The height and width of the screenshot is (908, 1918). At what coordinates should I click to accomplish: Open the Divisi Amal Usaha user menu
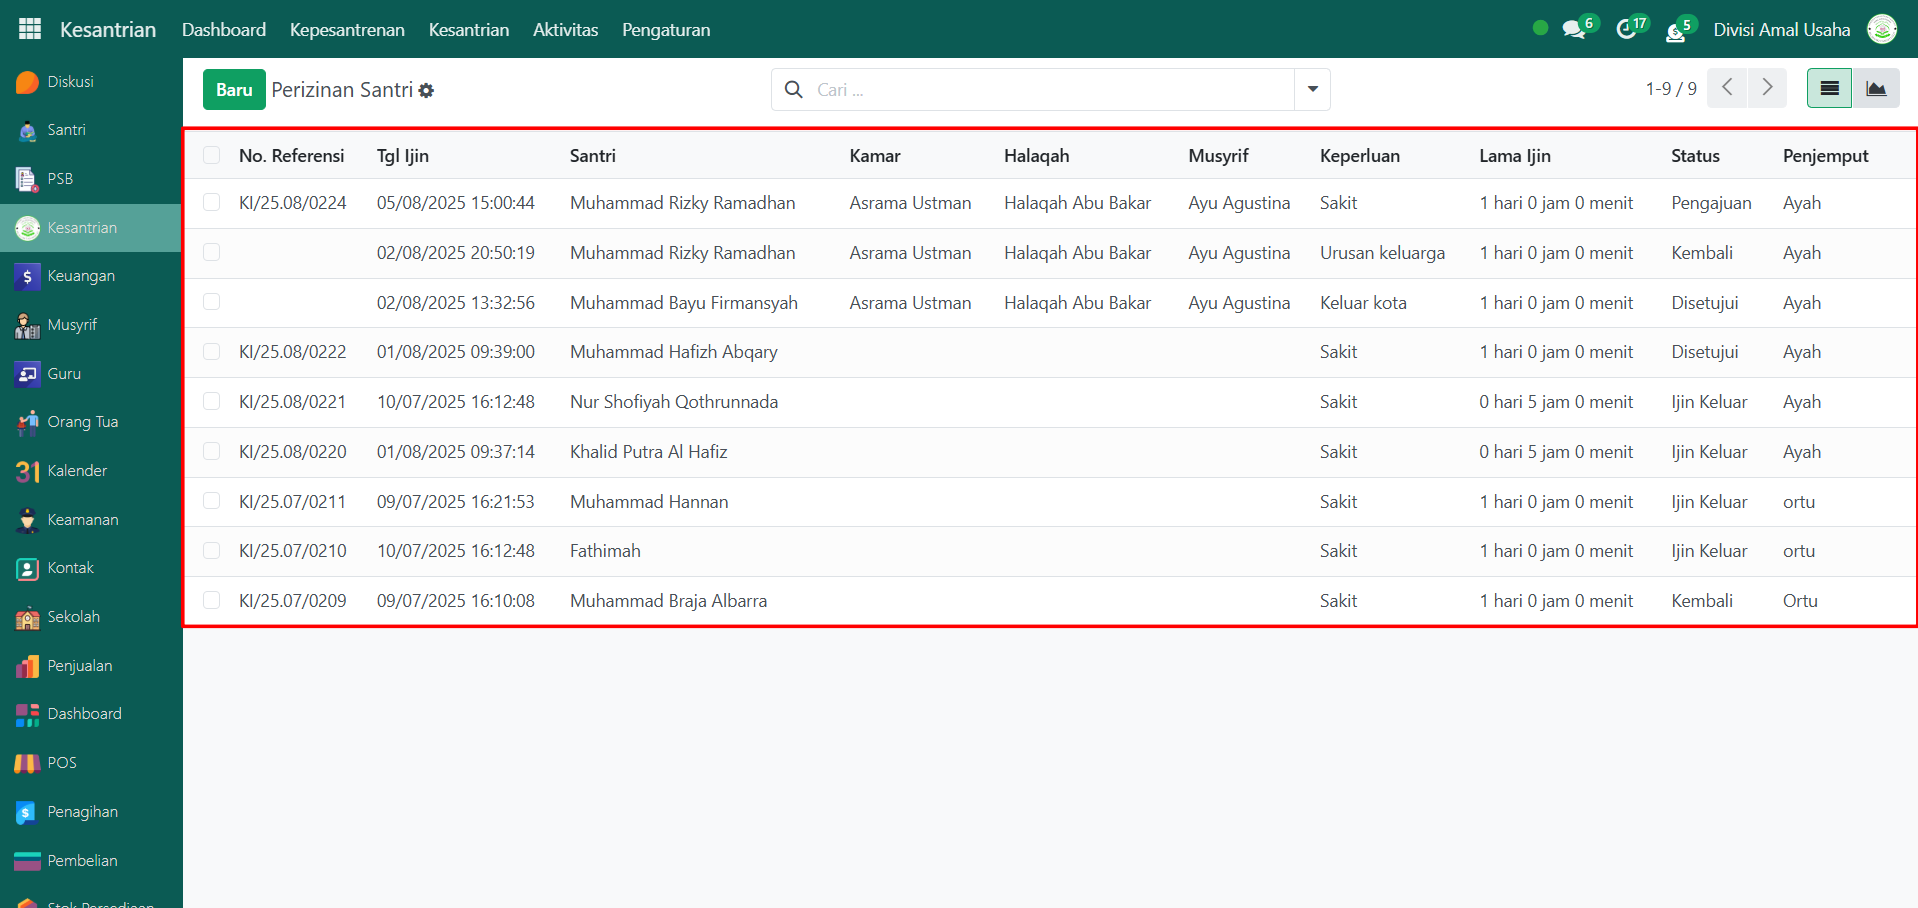1781,30
